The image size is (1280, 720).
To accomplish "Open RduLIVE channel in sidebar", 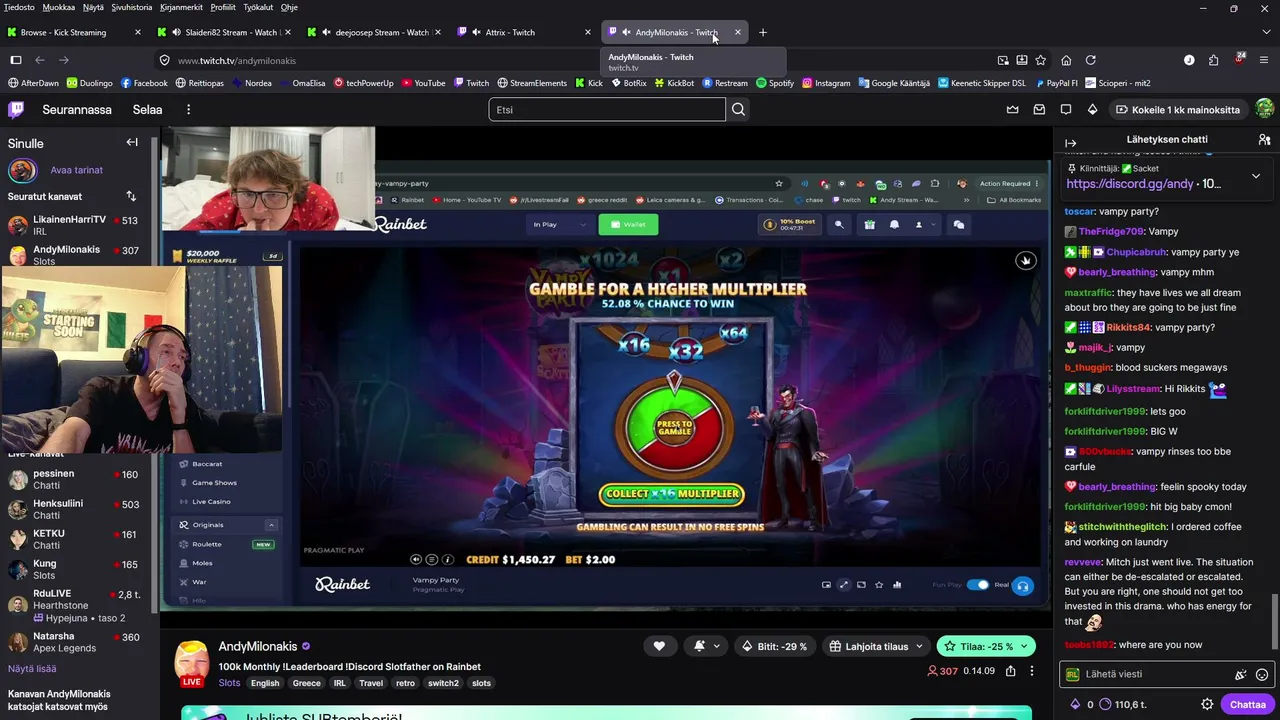I will (76, 605).
